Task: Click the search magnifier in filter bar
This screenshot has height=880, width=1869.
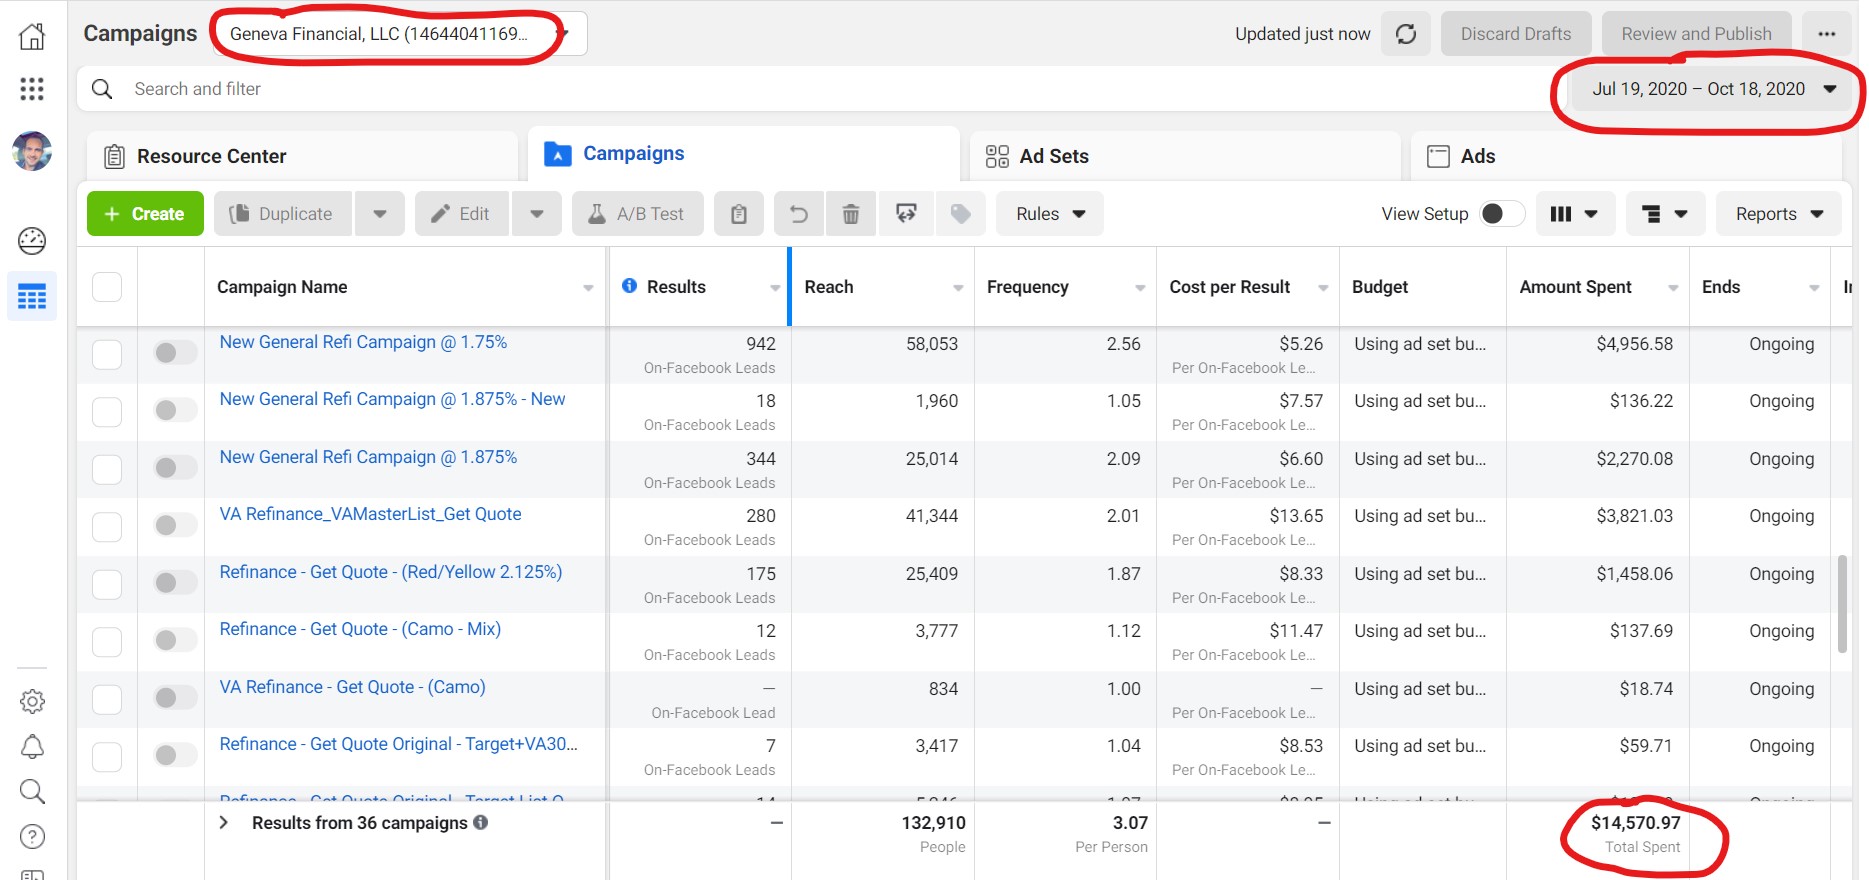Action: tap(102, 89)
